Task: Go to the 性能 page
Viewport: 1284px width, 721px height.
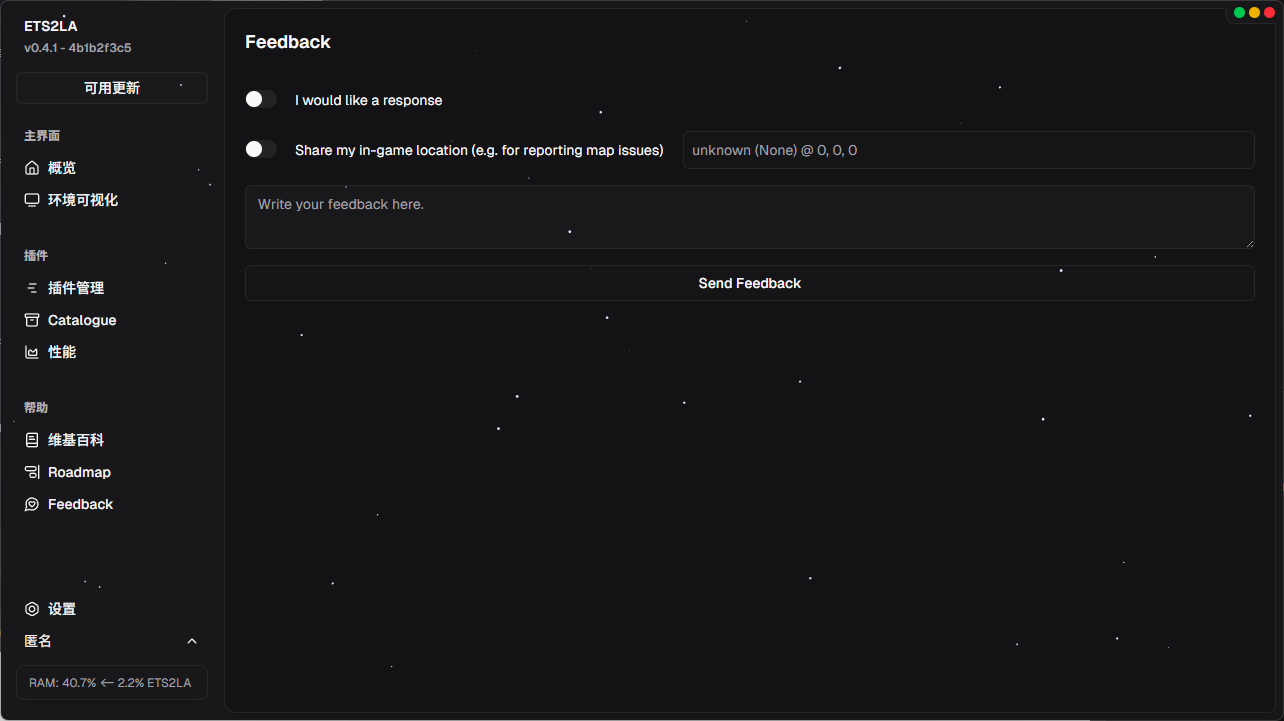Action: pyautogui.click(x=62, y=352)
